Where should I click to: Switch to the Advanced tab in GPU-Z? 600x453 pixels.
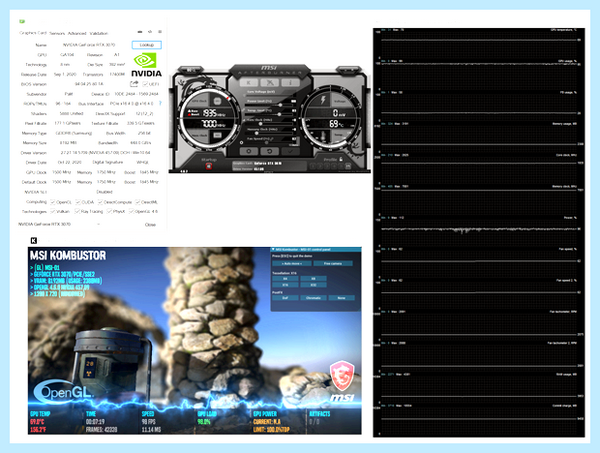point(77,33)
